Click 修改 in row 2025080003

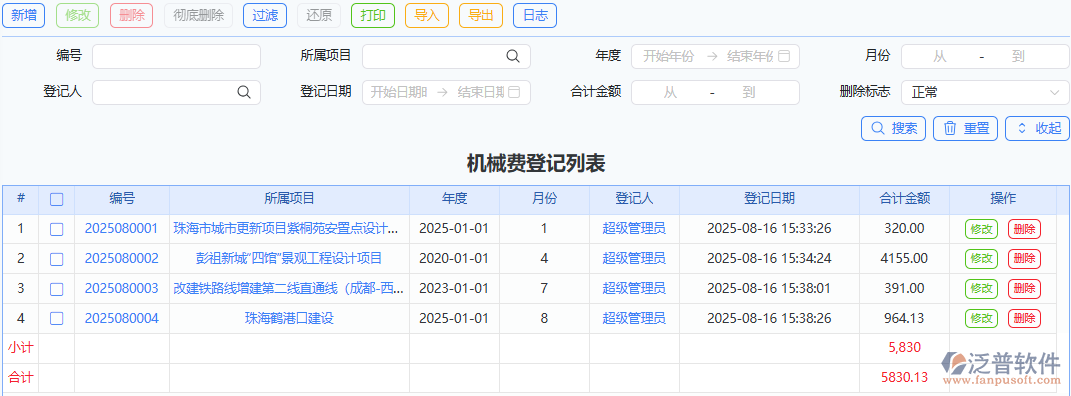pos(981,289)
